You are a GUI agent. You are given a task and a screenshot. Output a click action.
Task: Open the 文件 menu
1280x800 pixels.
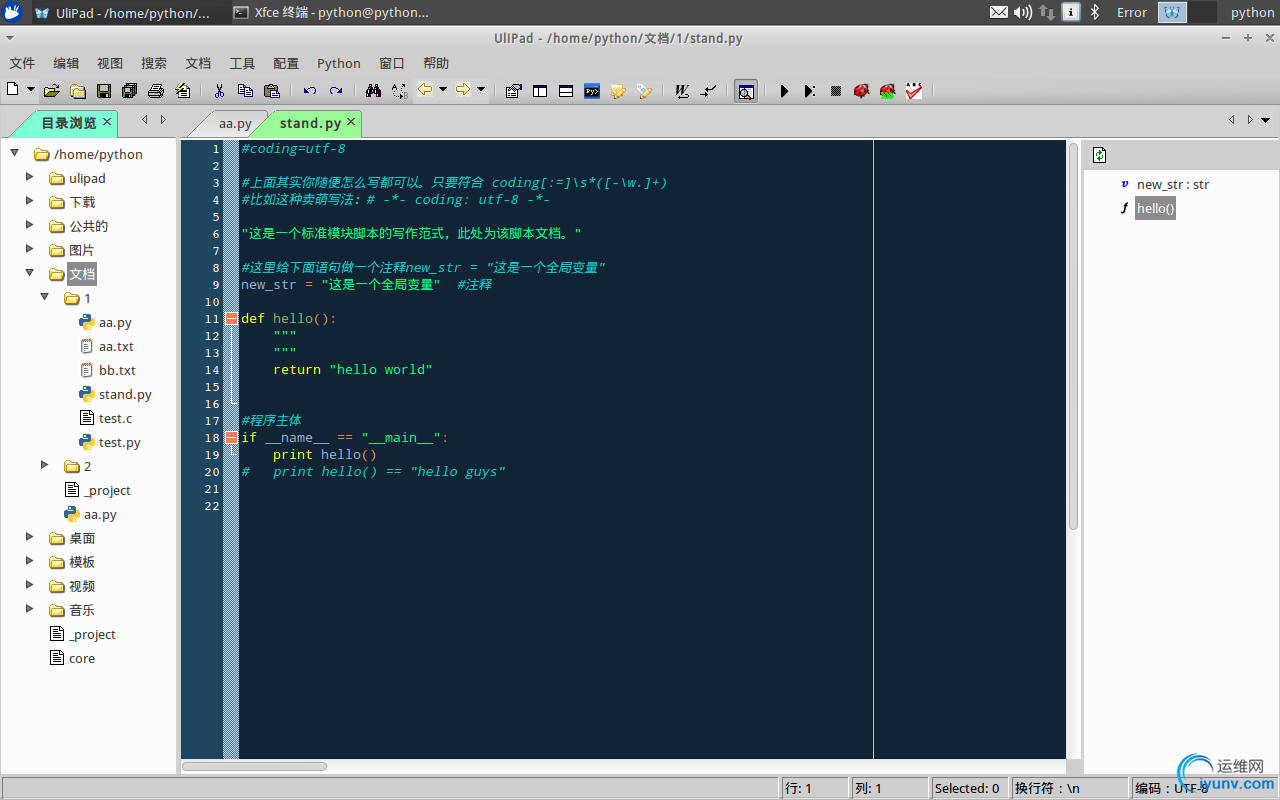[x=22, y=63]
